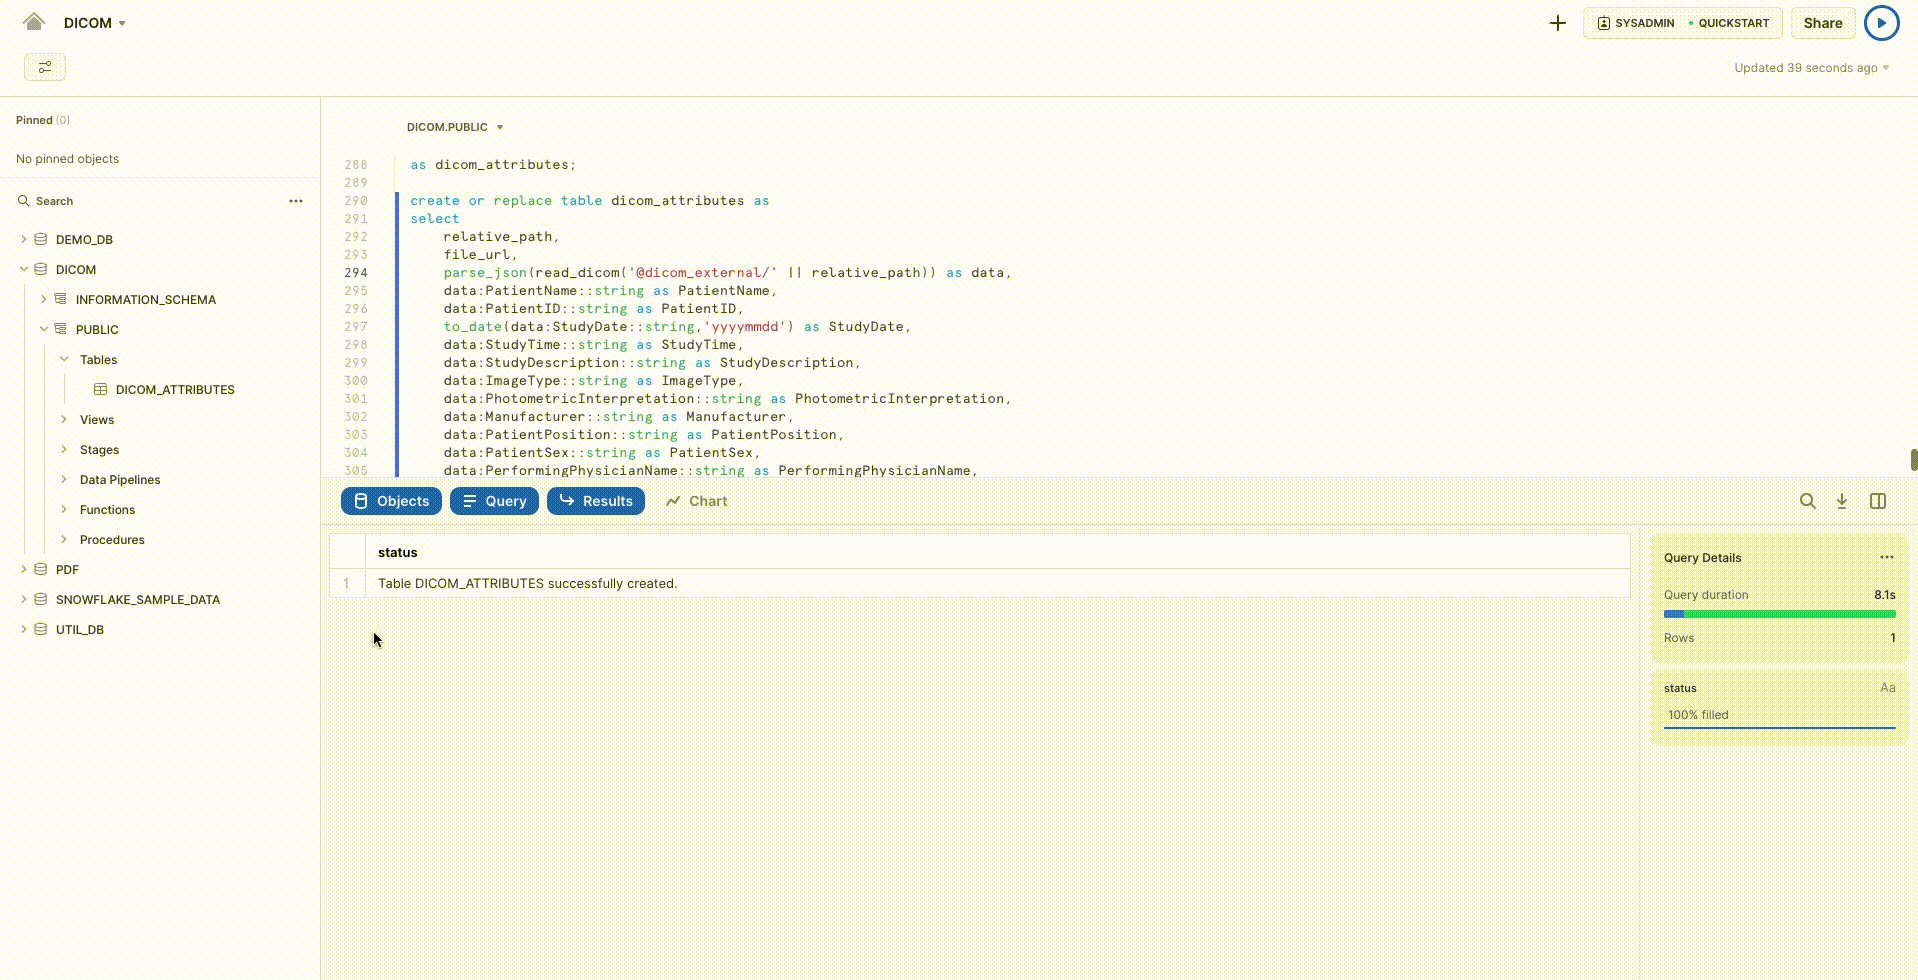Expand the DEMO_DB database
1918x980 pixels.
pyautogui.click(x=24, y=239)
